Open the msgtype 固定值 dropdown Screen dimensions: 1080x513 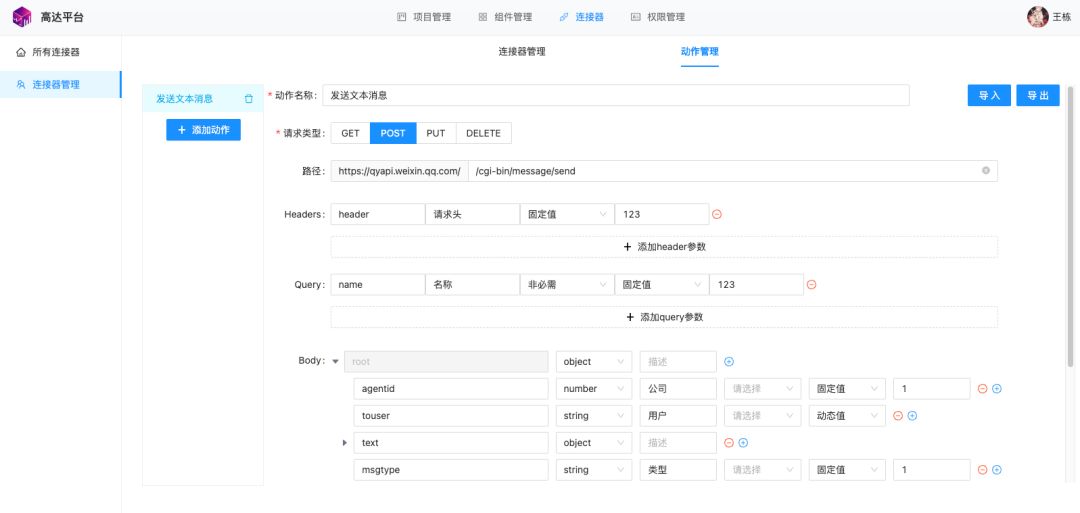pos(847,470)
